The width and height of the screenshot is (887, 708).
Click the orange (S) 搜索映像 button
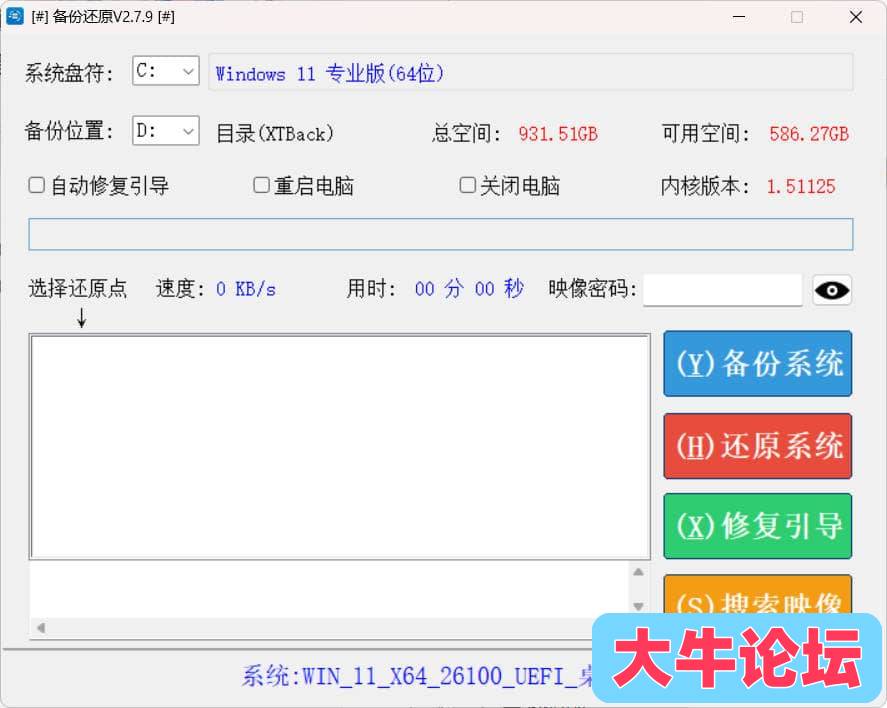click(757, 595)
